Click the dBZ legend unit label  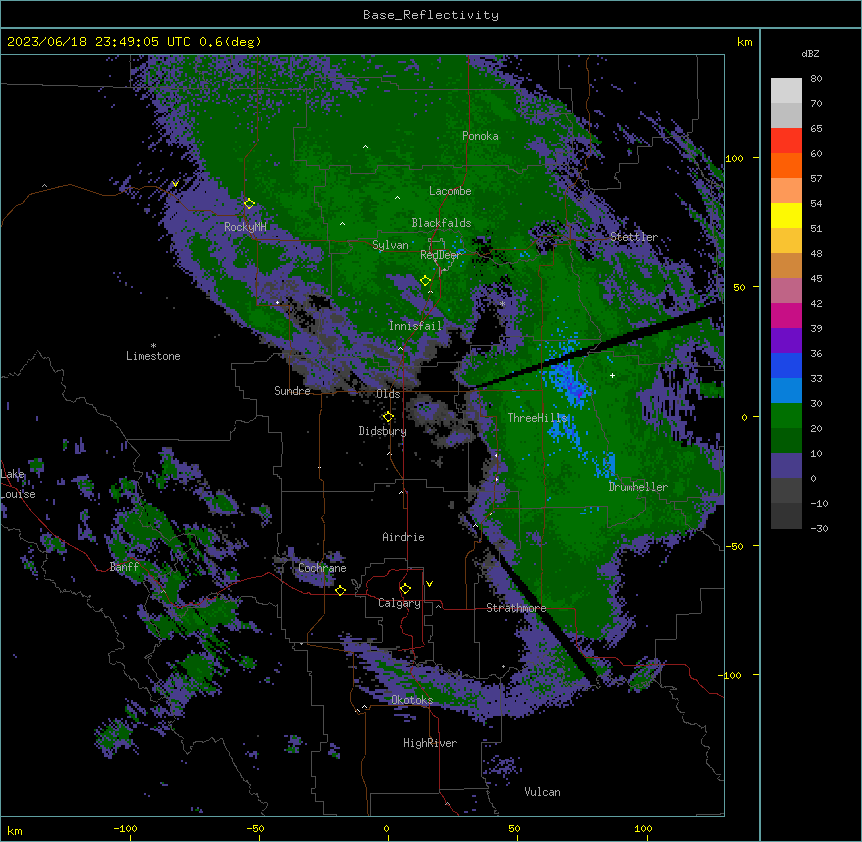click(x=810, y=53)
